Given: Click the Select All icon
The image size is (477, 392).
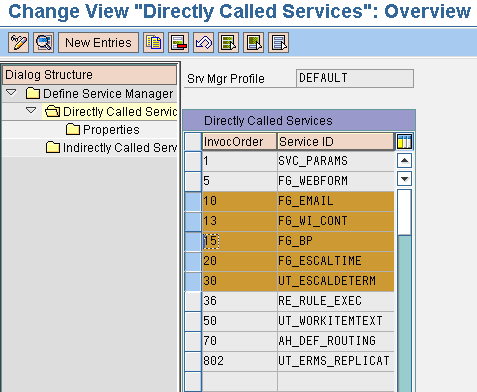Looking at the screenshot, I should click(x=228, y=43).
